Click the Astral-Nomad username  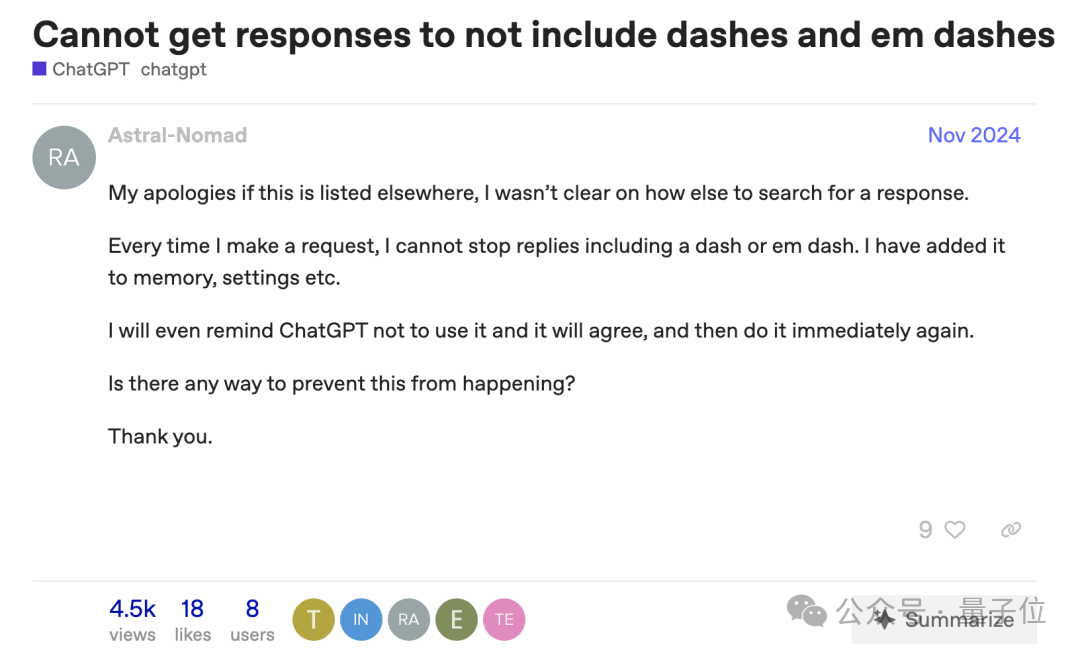(177, 134)
